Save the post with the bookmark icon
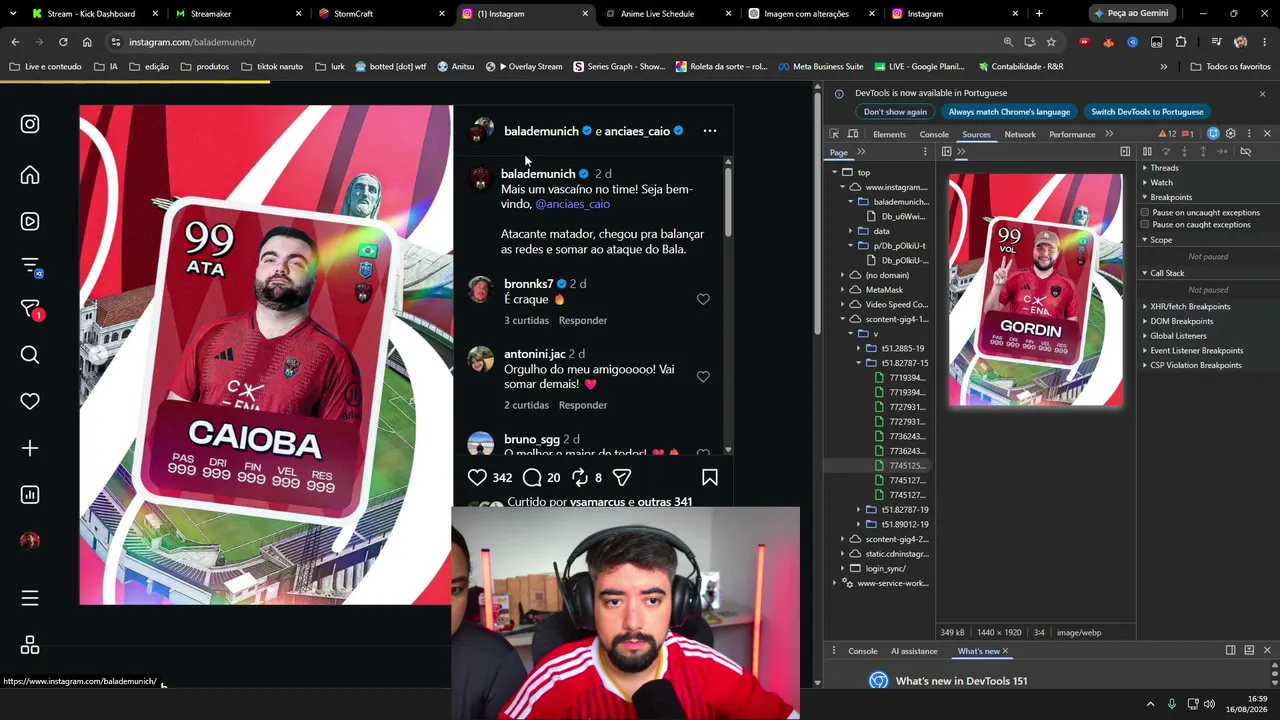 710,478
